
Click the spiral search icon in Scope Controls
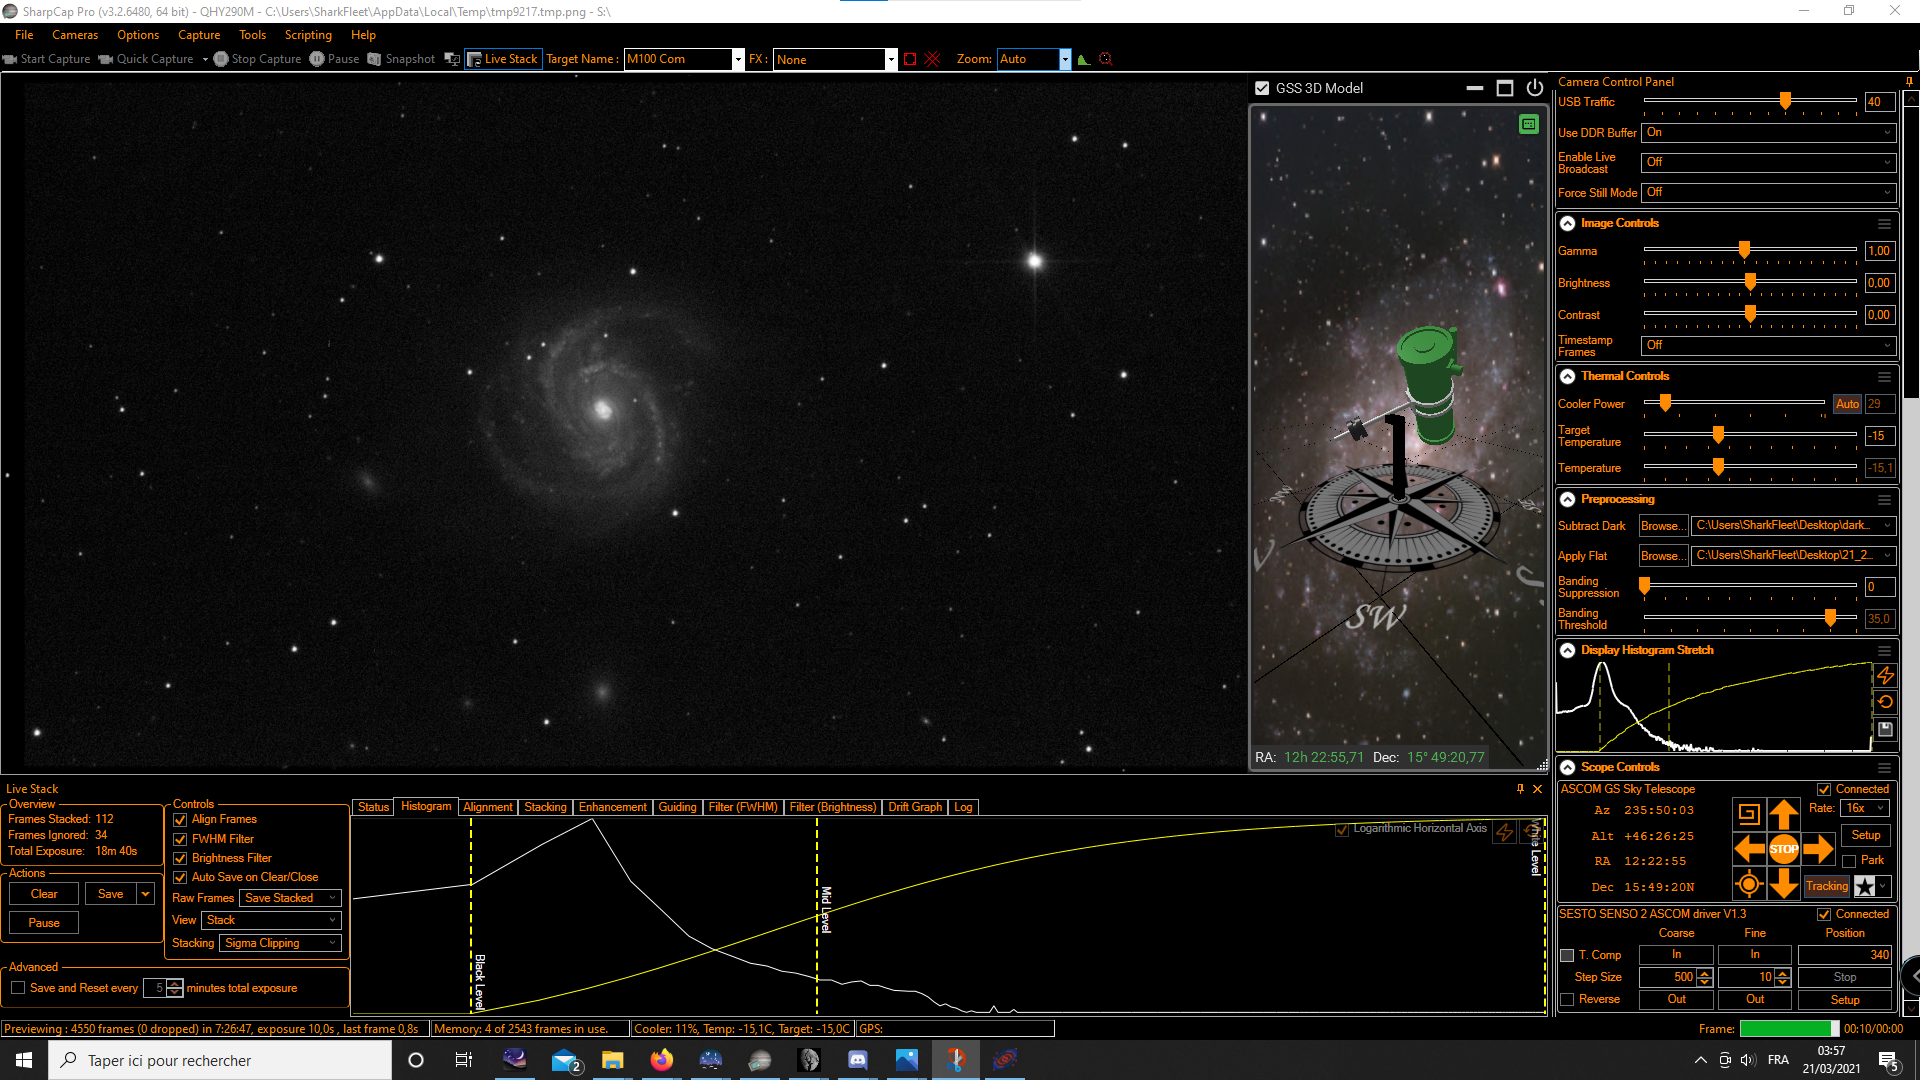(x=1748, y=813)
